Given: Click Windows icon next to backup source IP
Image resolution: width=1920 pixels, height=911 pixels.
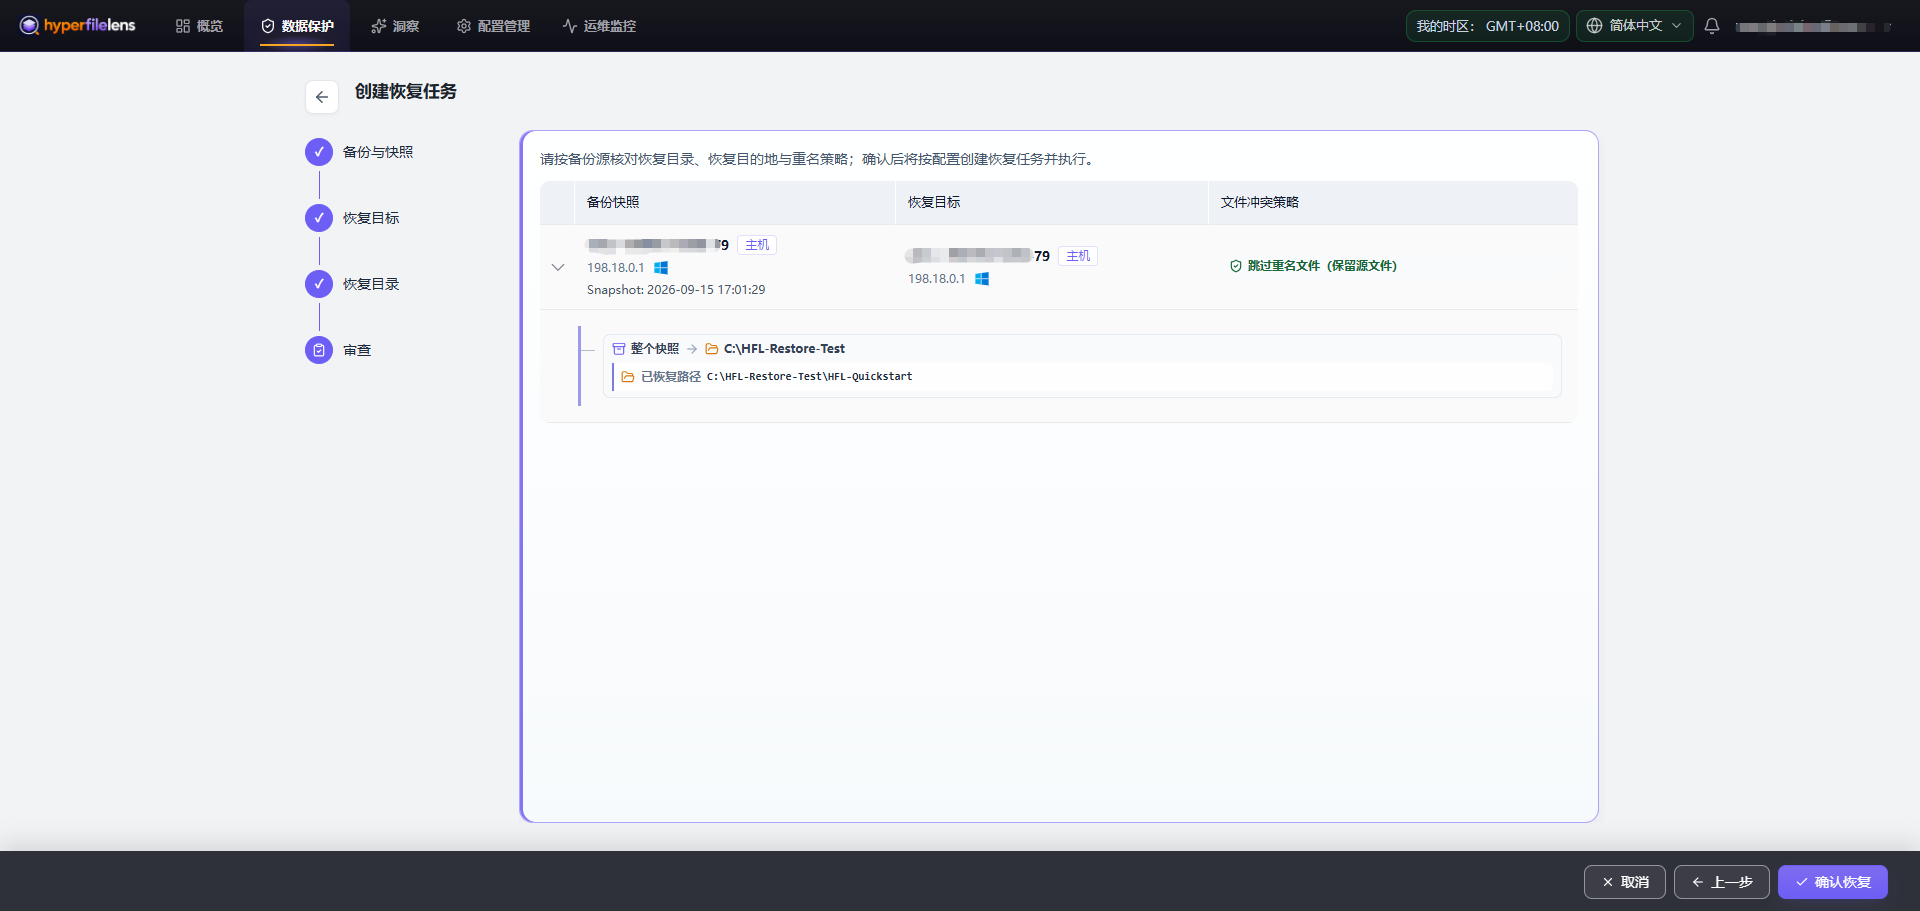Looking at the screenshot, I should click(x=661, y=268).
